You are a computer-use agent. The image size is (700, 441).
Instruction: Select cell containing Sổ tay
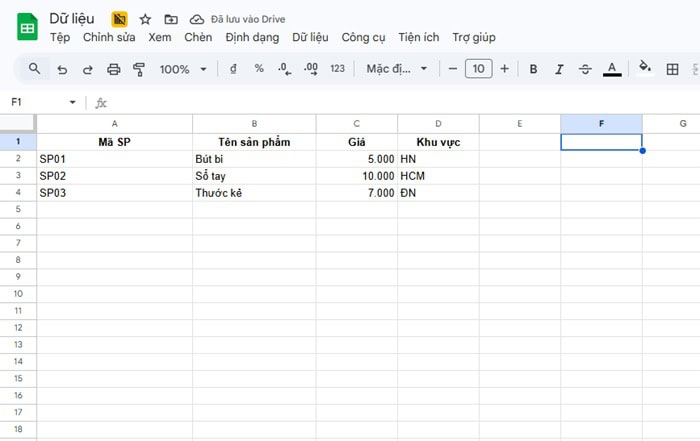[254, 176]
